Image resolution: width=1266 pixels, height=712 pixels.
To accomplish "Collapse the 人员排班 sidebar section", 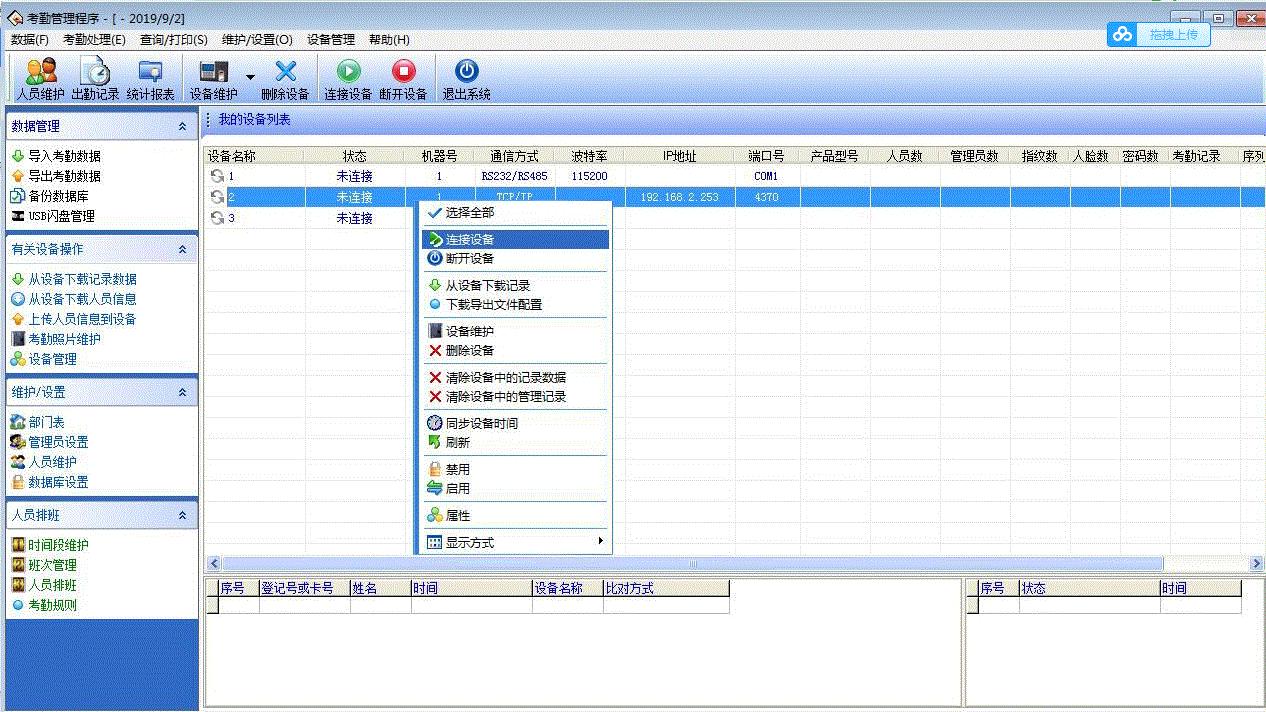I will click(182, 515).
